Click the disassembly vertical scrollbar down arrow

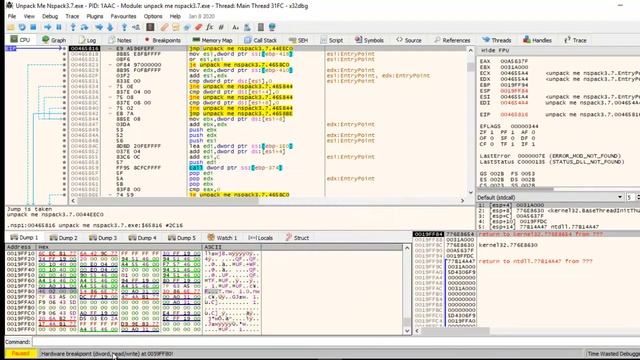pyautogui.click(x=470, y=192)
